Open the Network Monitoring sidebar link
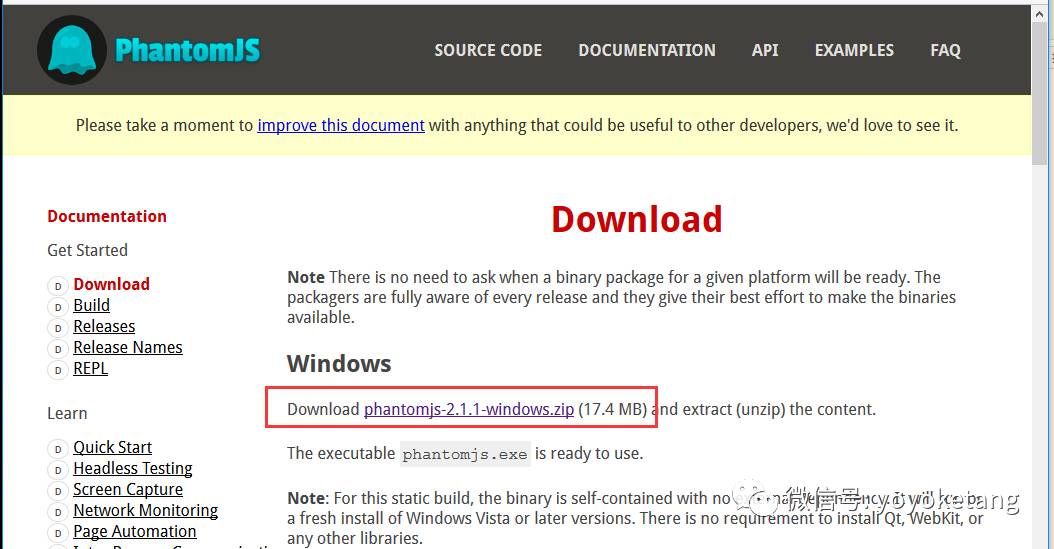1054x549 pixels. [x=145, y=511]
